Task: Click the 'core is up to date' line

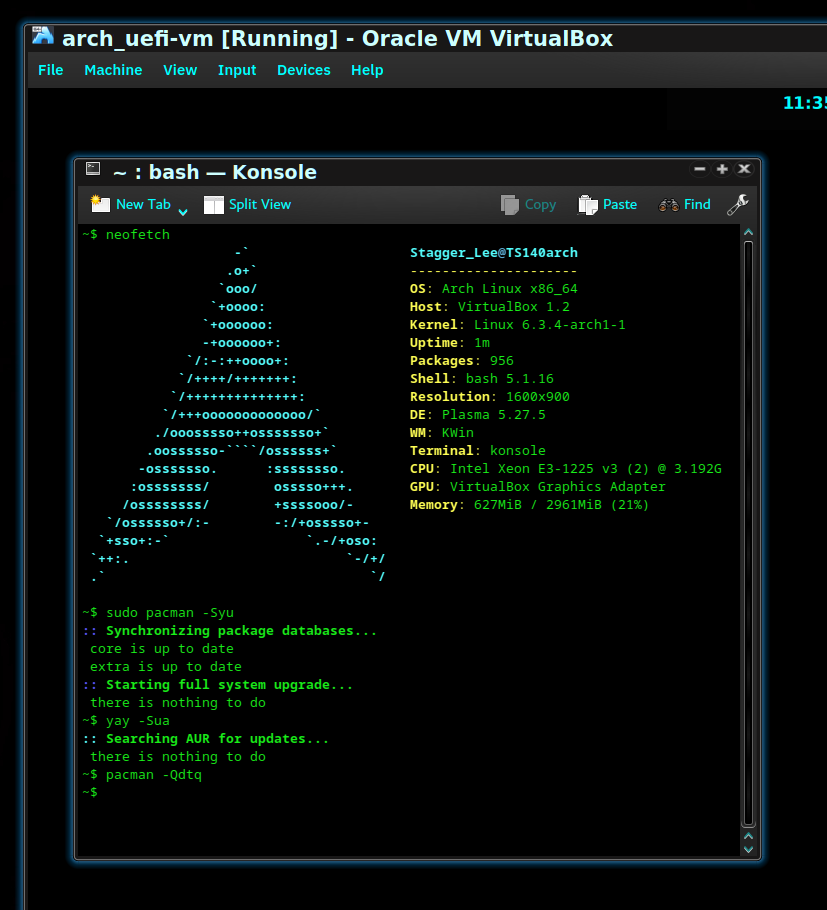Action: pos(162,649)
